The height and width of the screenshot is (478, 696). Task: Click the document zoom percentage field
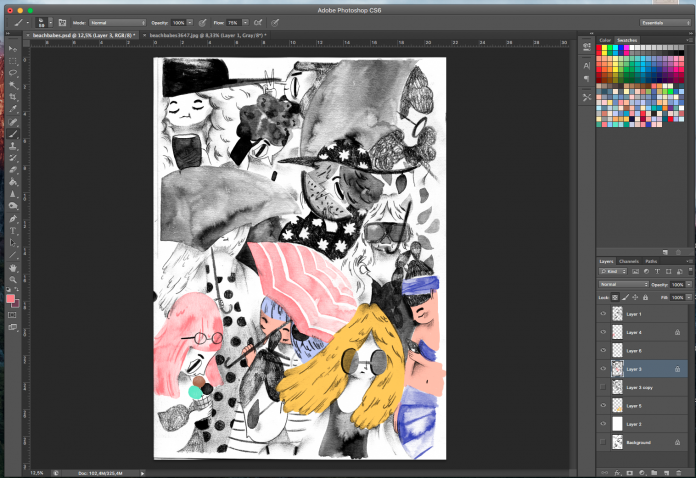pos(37,473)
